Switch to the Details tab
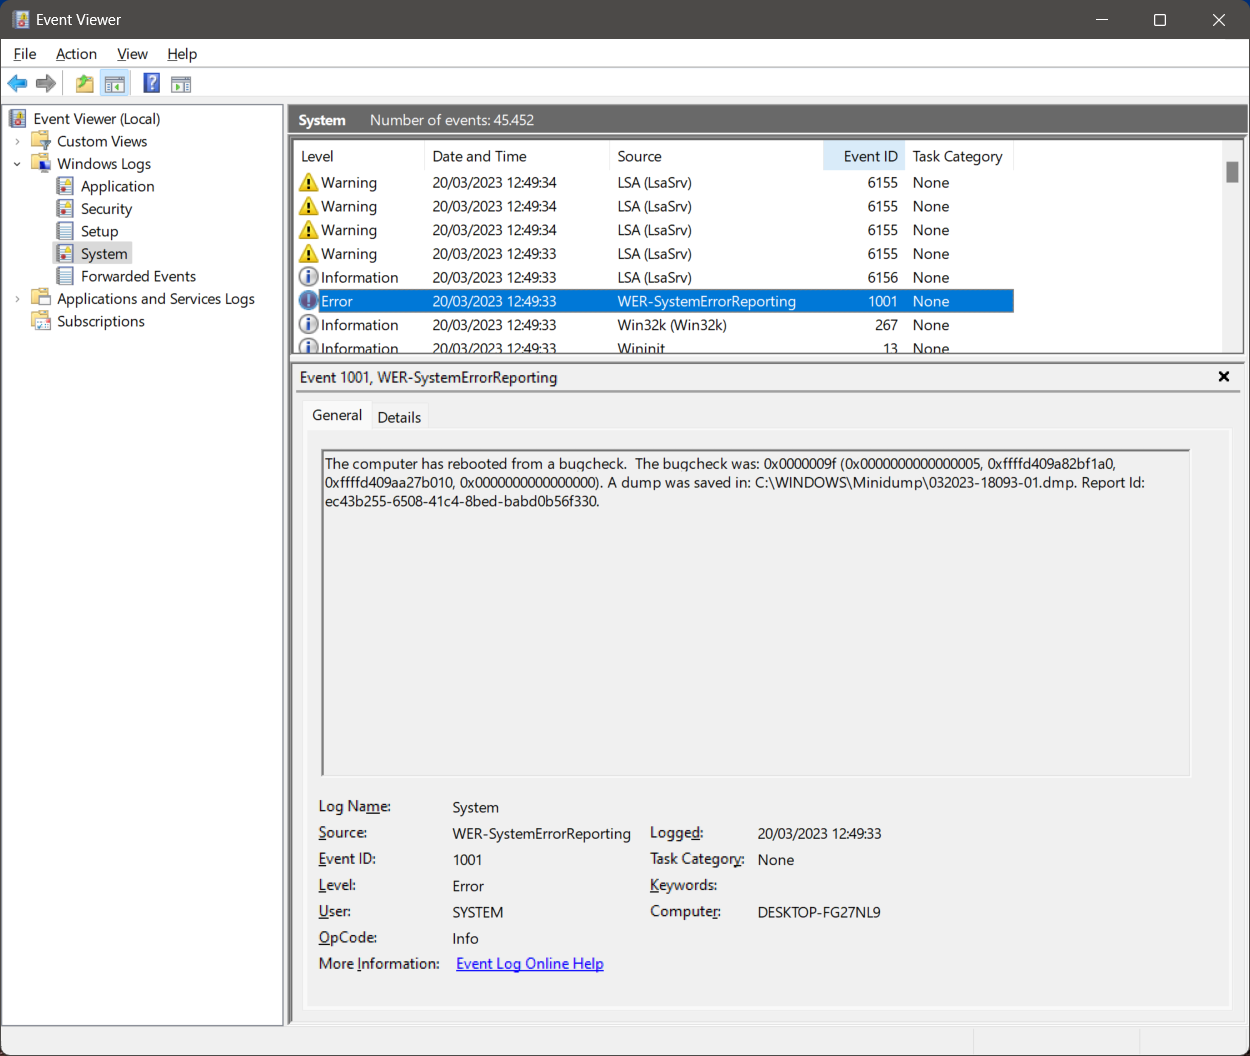The image size is (1250, 1056). coord(399,417)
